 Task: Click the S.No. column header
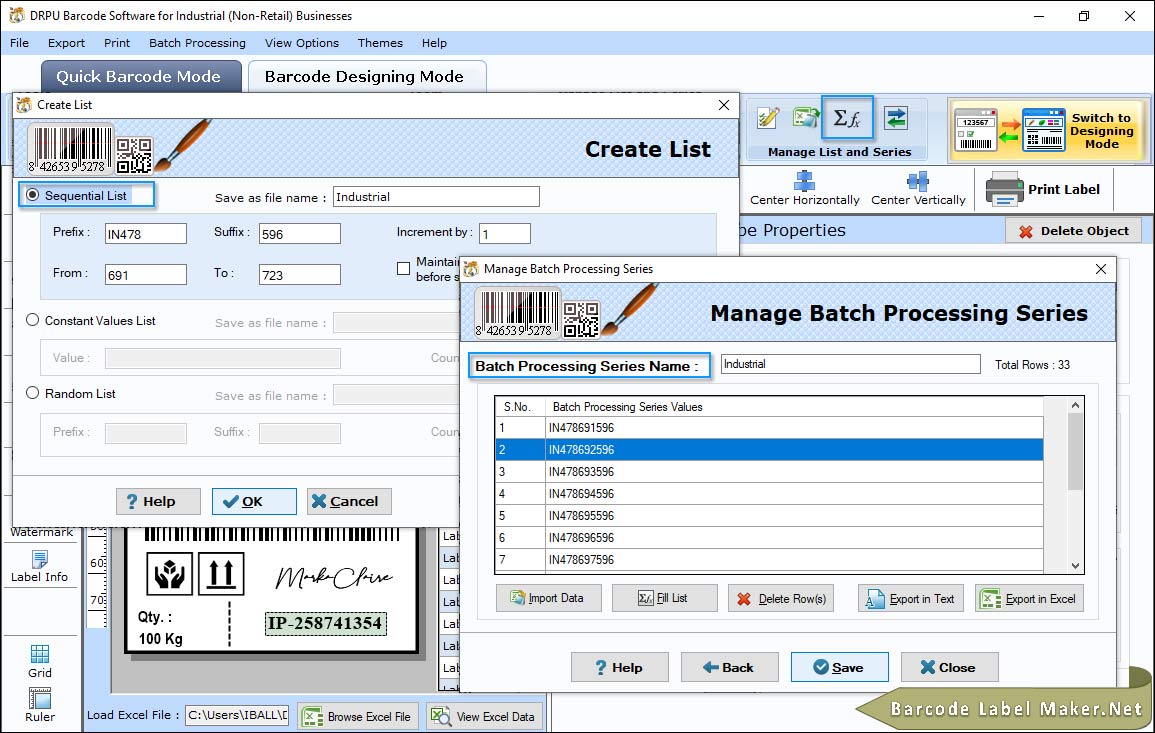(520, 407)
